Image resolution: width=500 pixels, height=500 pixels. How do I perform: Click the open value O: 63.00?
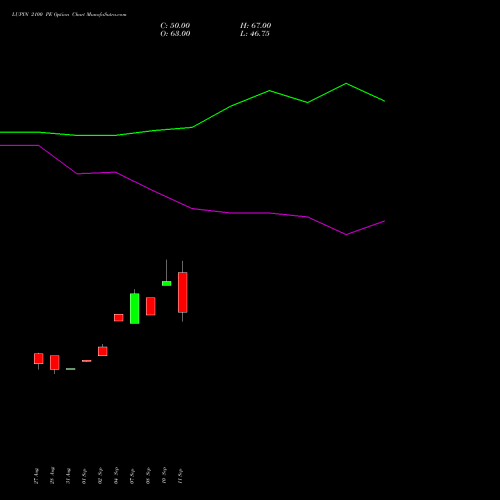point(175,34)
